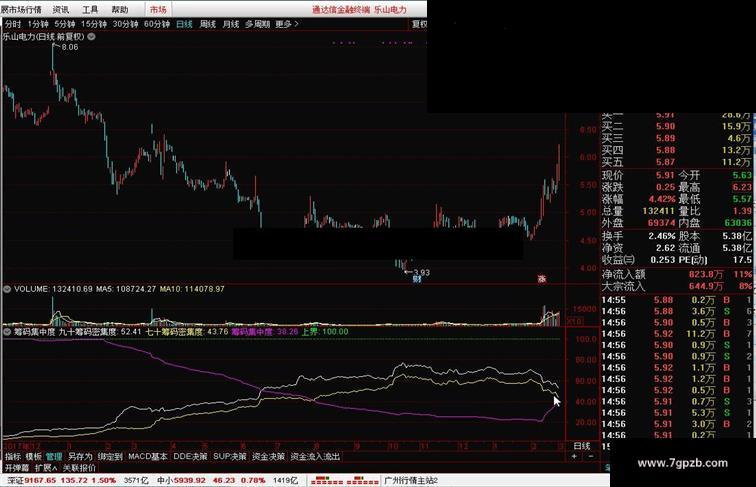Open the 更多 > period options
The image size is (756, 487).
[287, 24]
